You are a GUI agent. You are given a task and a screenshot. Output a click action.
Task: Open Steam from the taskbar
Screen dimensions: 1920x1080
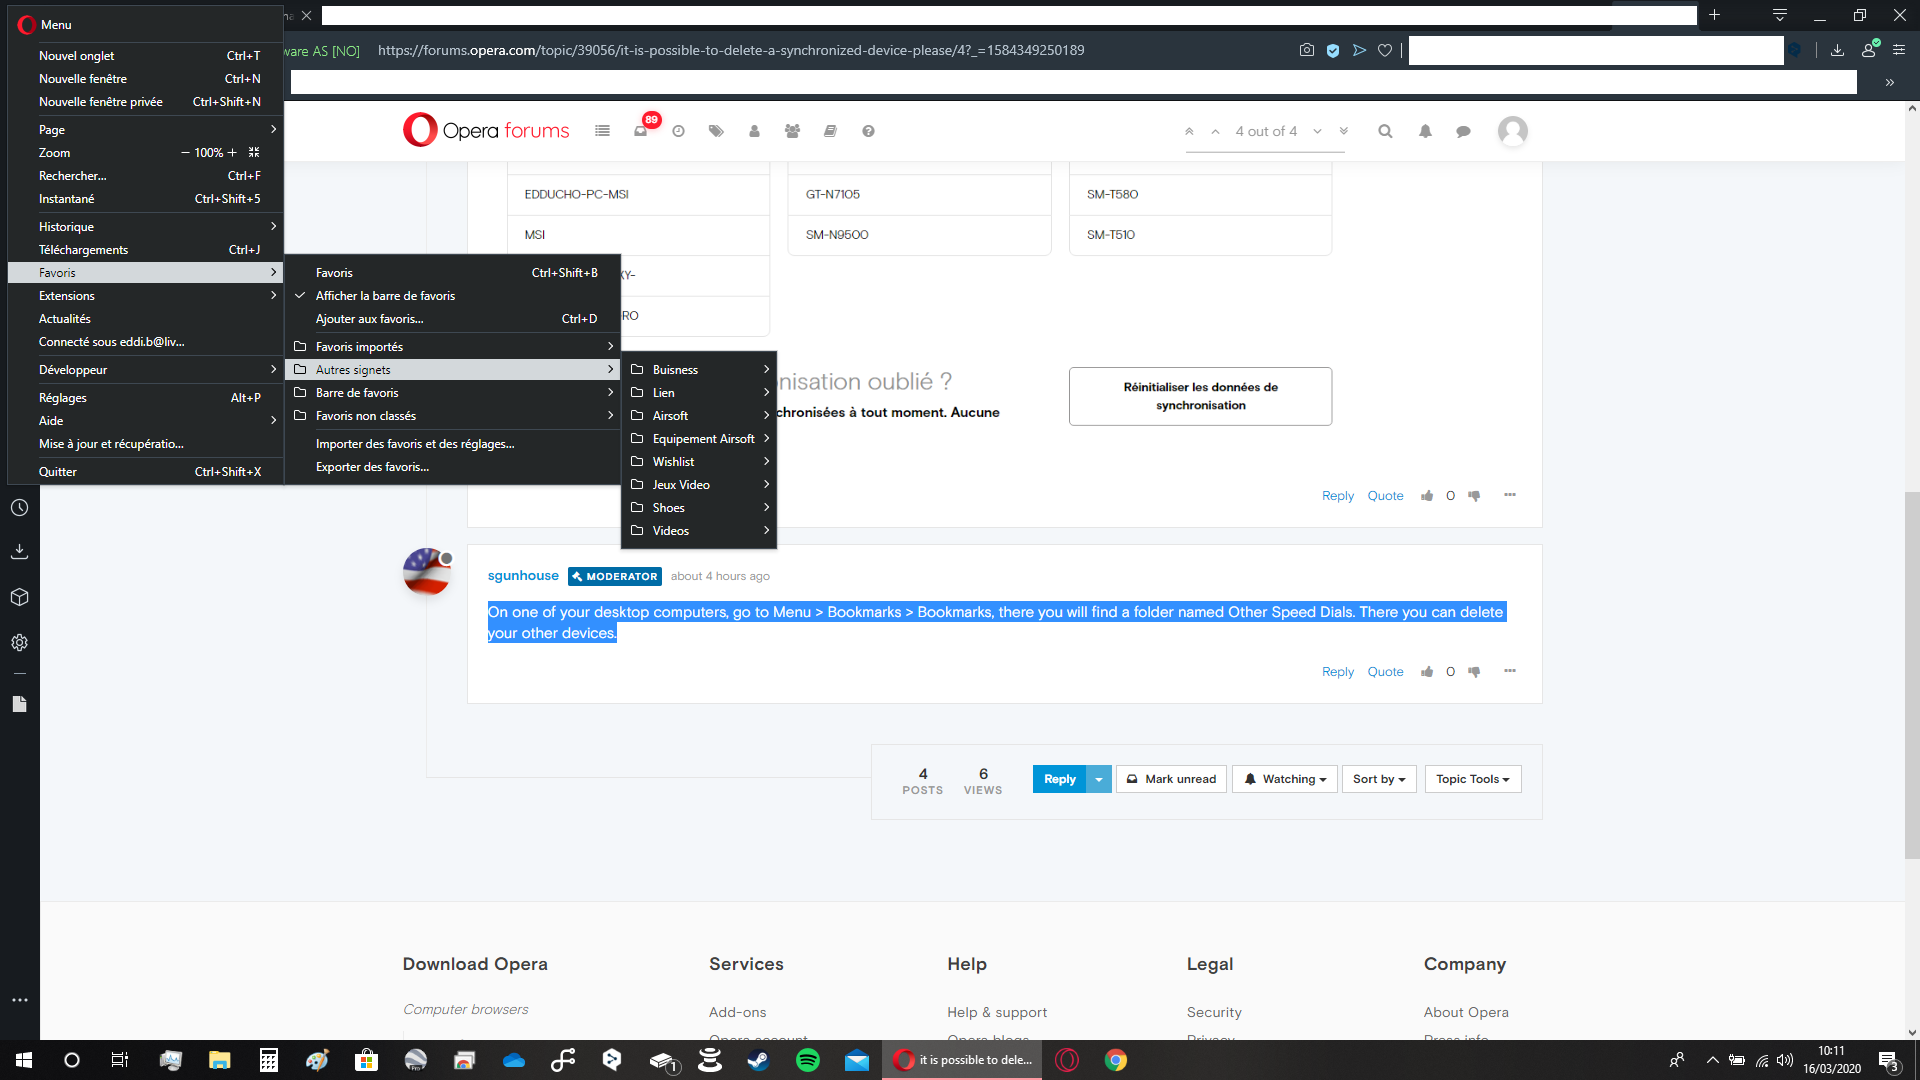coord(758,1060)
